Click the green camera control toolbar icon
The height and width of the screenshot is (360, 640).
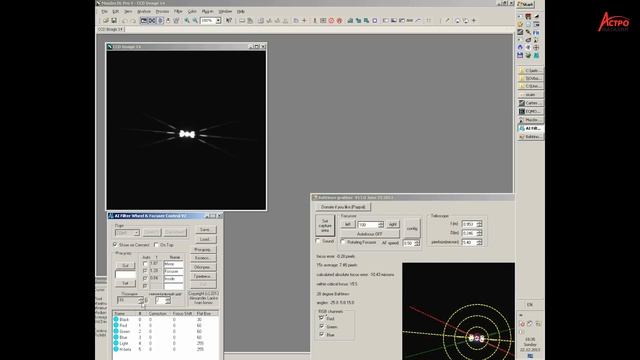coord(350,20)
